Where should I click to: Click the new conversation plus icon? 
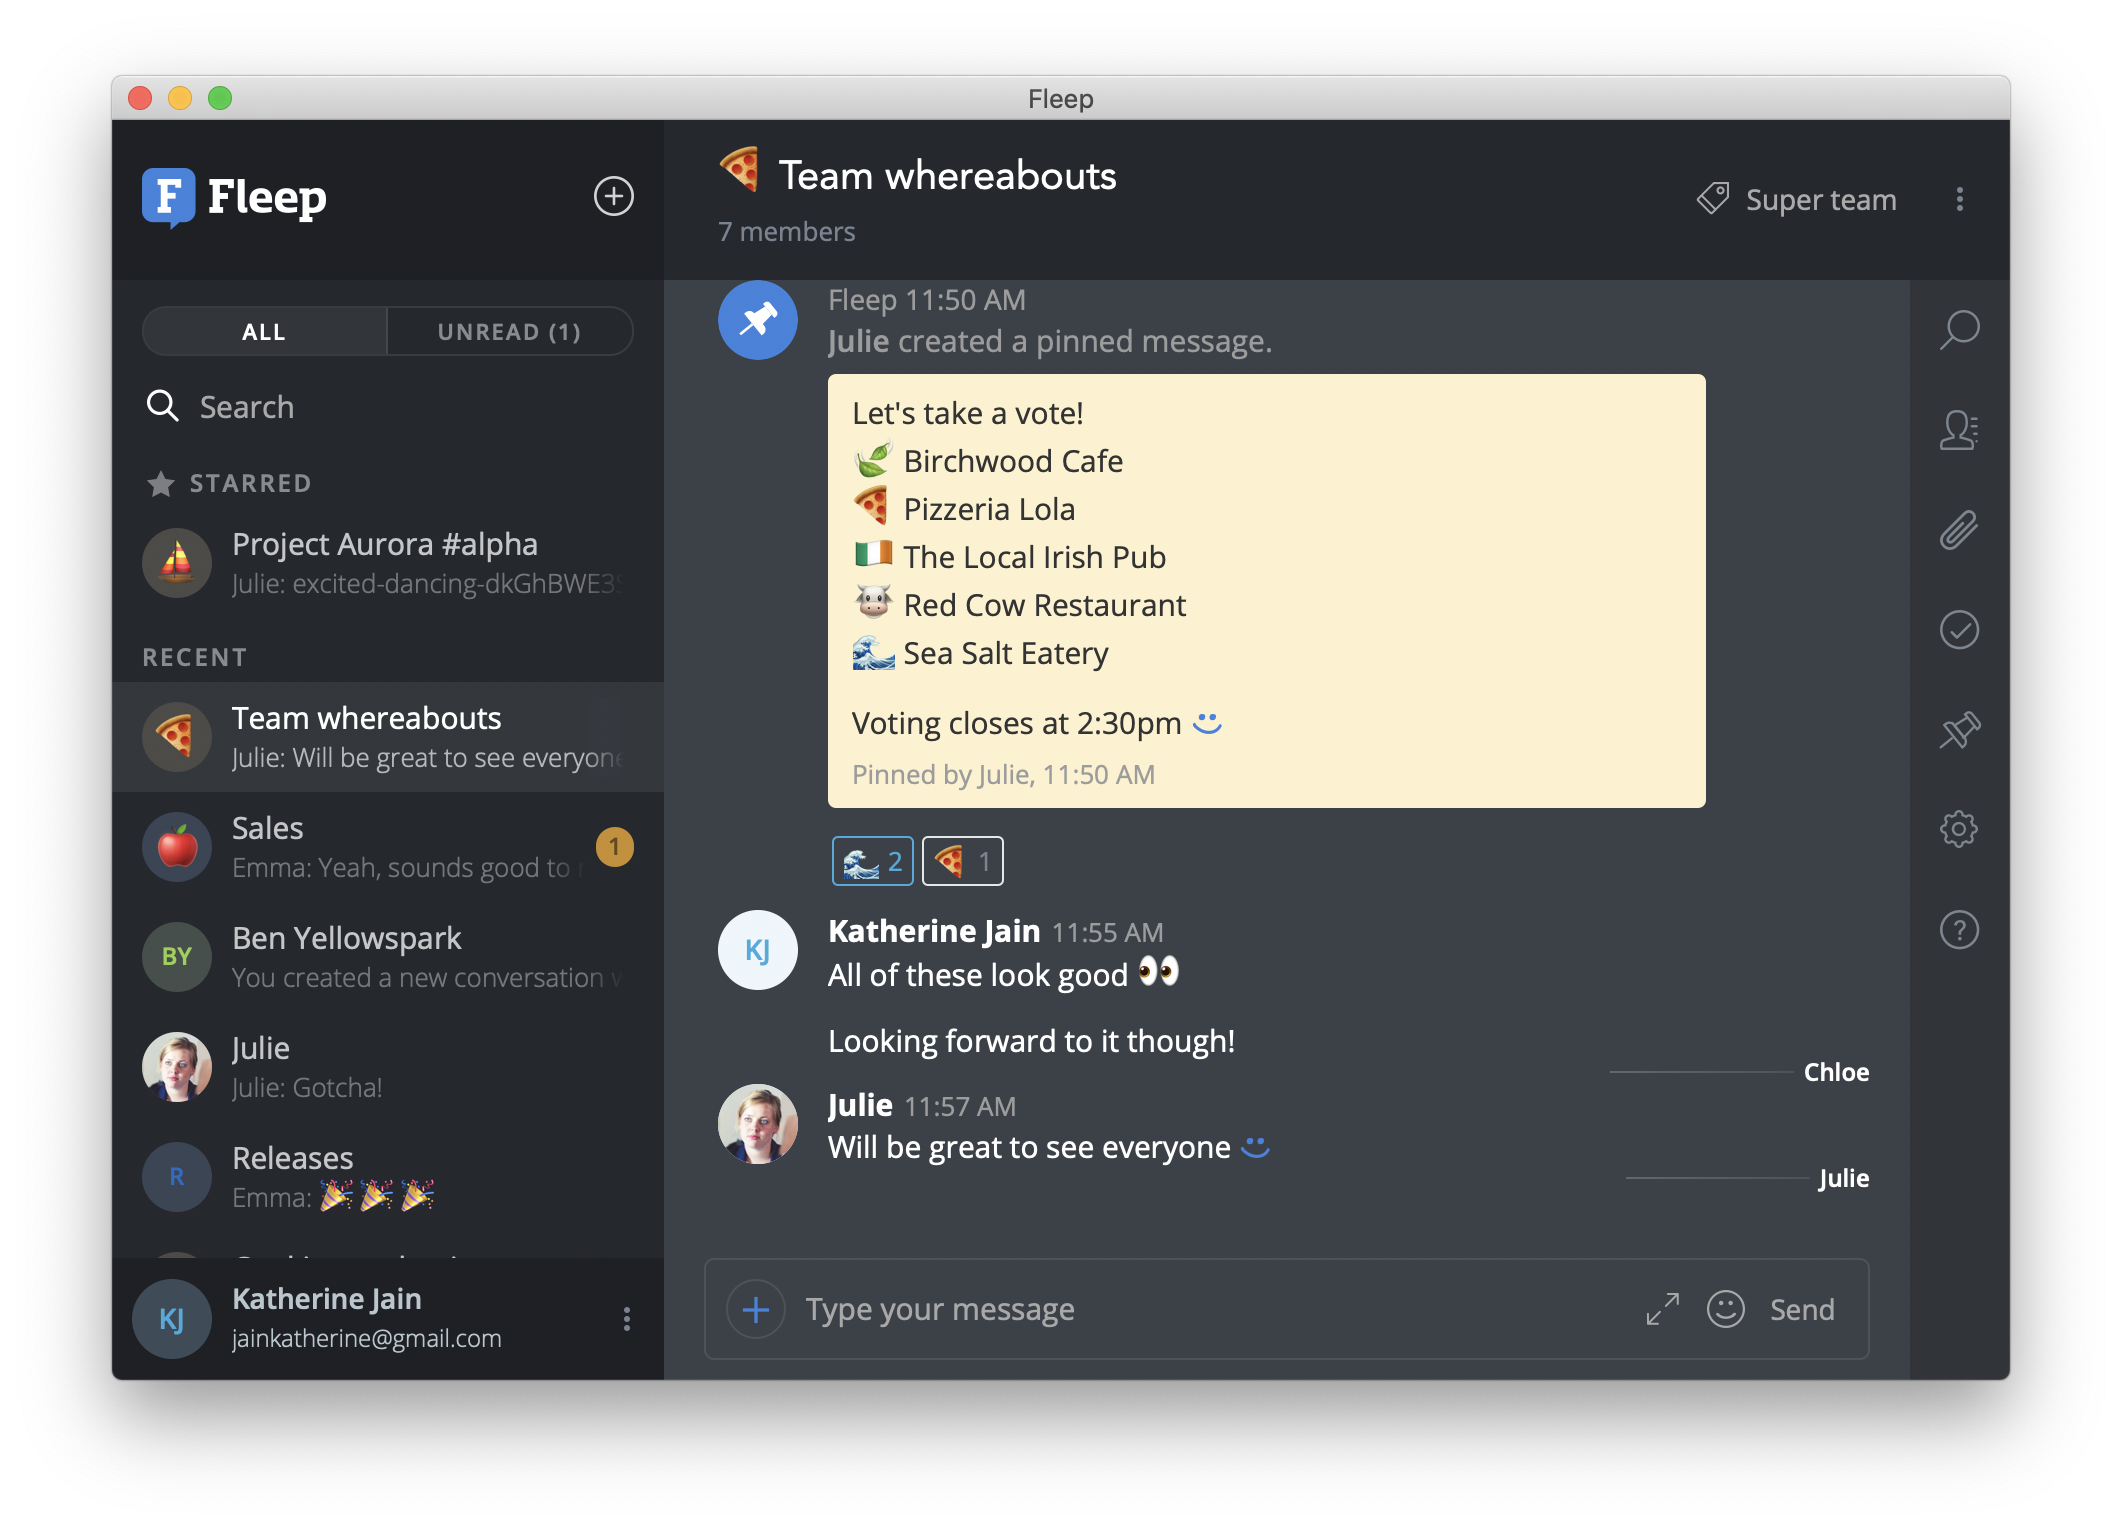coord(613,197)
